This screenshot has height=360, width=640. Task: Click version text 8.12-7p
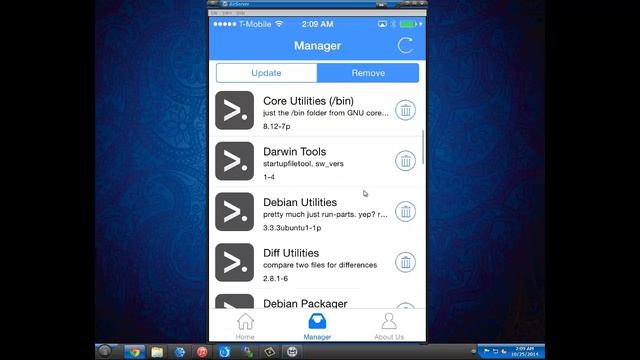pos(277,127)
